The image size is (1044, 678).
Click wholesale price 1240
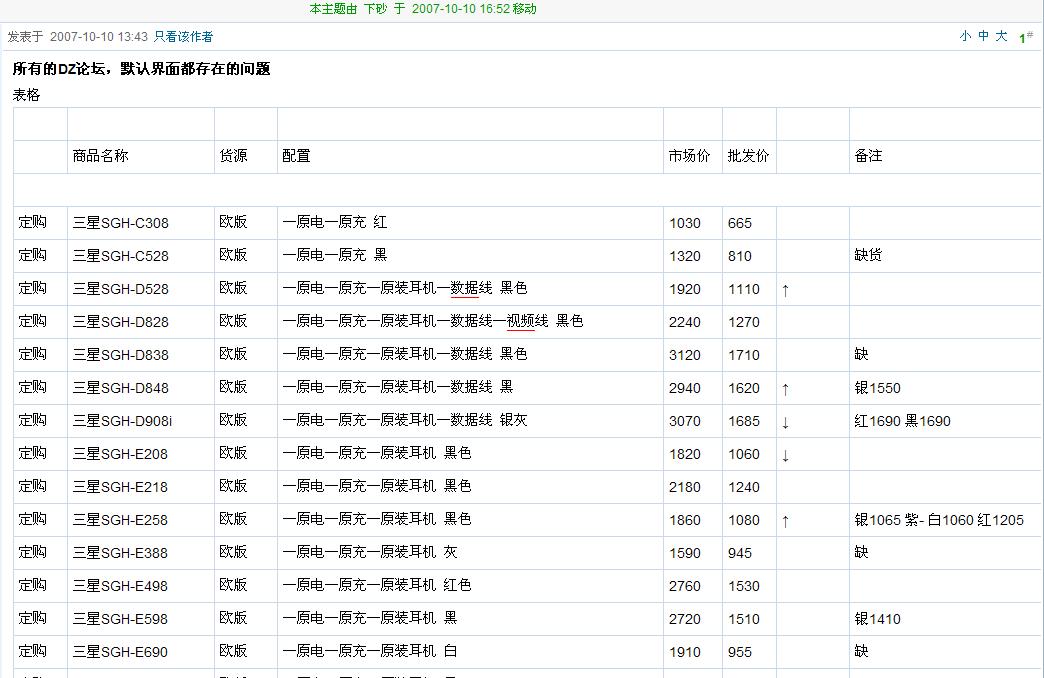744,487
